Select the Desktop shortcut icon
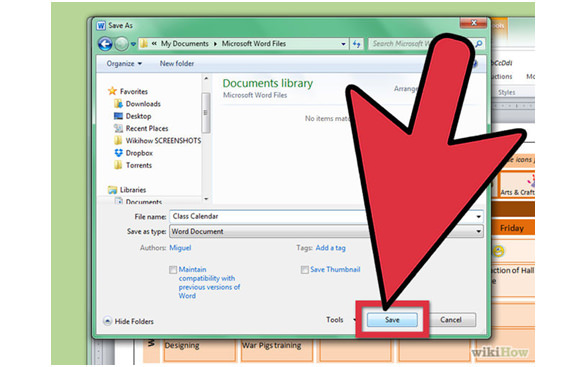585x367 pixels. coord(118,116)
